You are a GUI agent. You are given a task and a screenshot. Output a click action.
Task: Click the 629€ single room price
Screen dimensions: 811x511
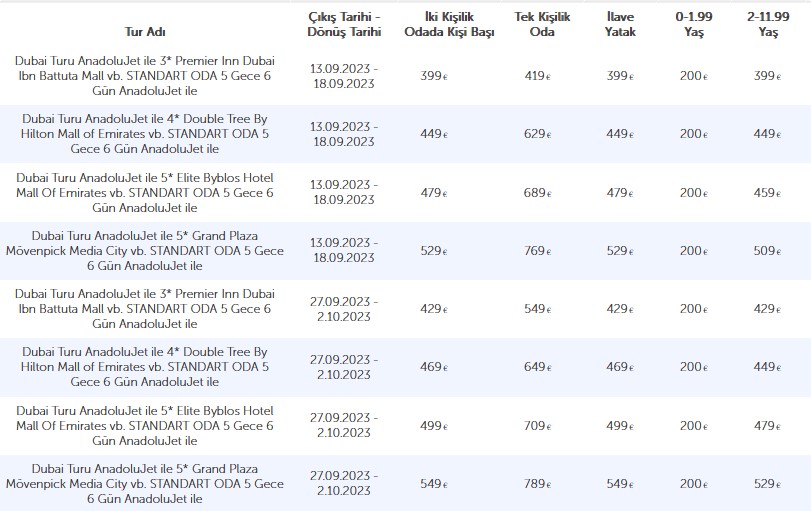(536, 134)
